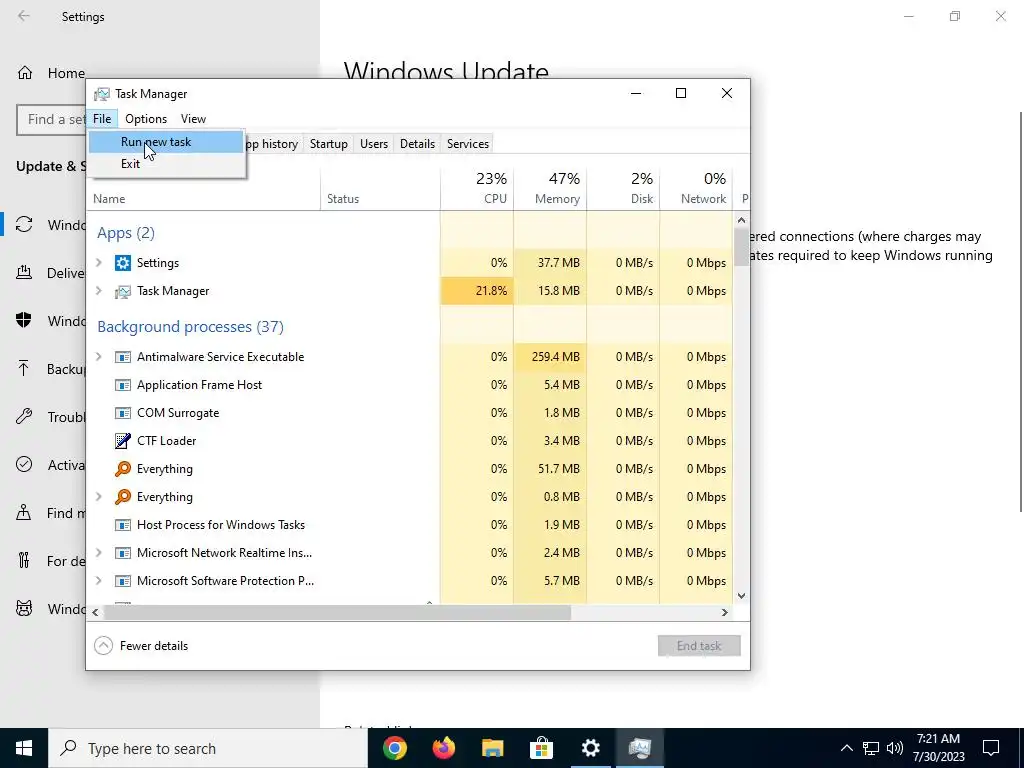Click the Microsoft Software Protection Platform icon
Viewport: 1024px width, 768px height.
tap(123, 581)
